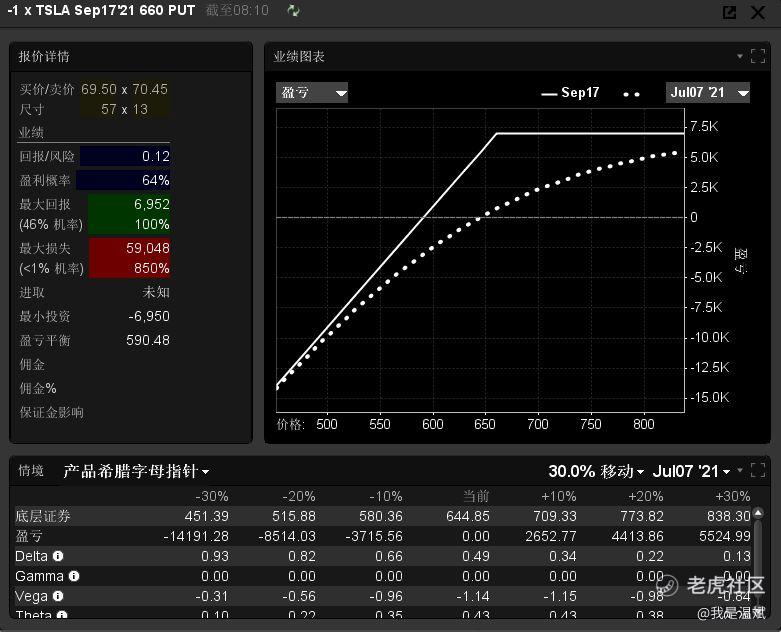Toggle the dotted line legend marker
This screenshot has height=632, width=781.
coord(632,94)
